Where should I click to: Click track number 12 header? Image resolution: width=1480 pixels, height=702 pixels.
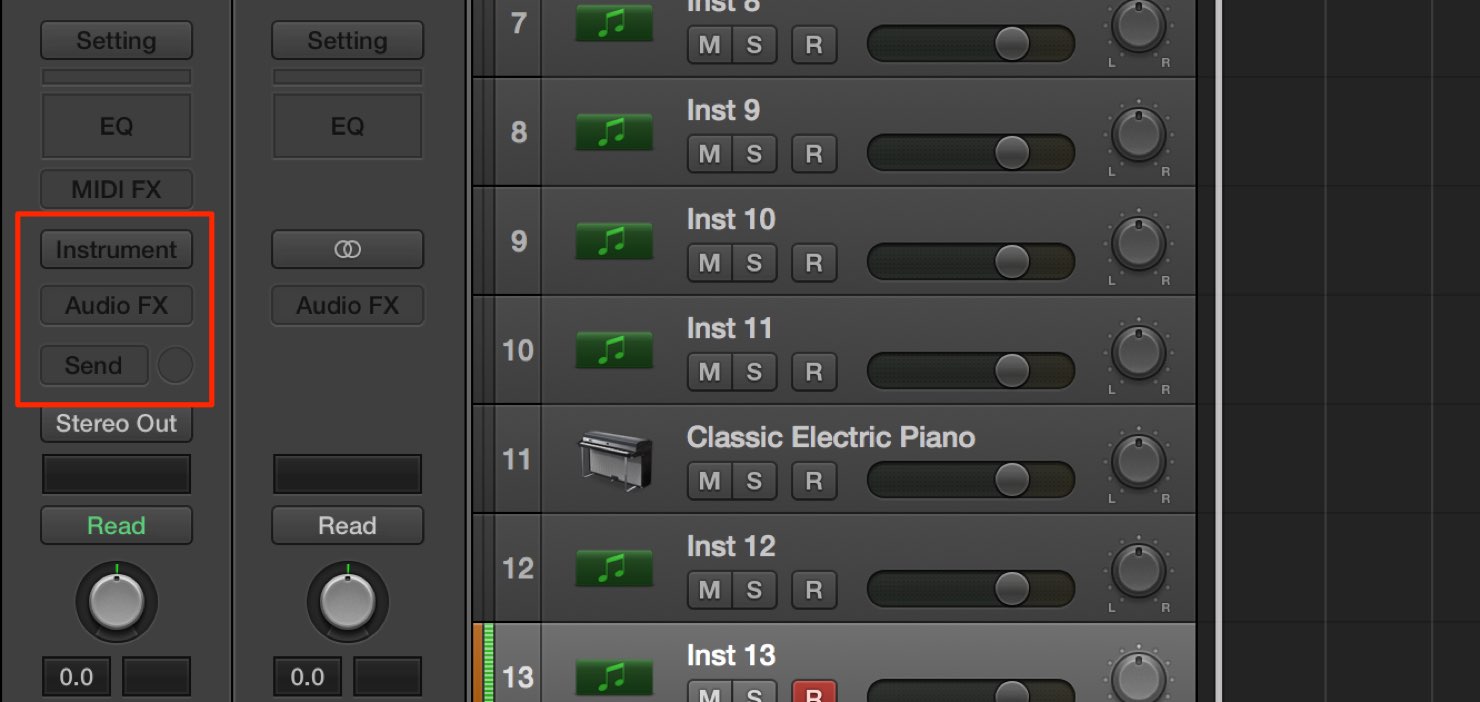tap(518, 568)
